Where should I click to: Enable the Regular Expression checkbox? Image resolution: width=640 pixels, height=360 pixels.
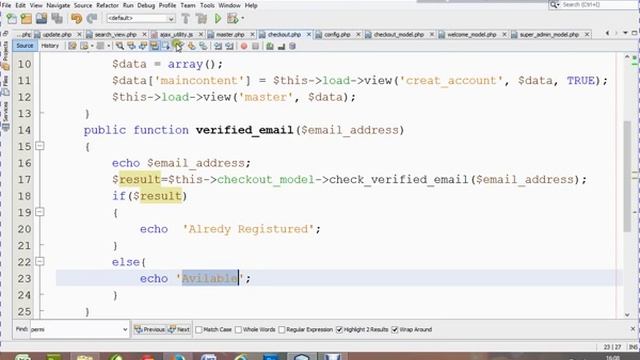tap(282, 329)
